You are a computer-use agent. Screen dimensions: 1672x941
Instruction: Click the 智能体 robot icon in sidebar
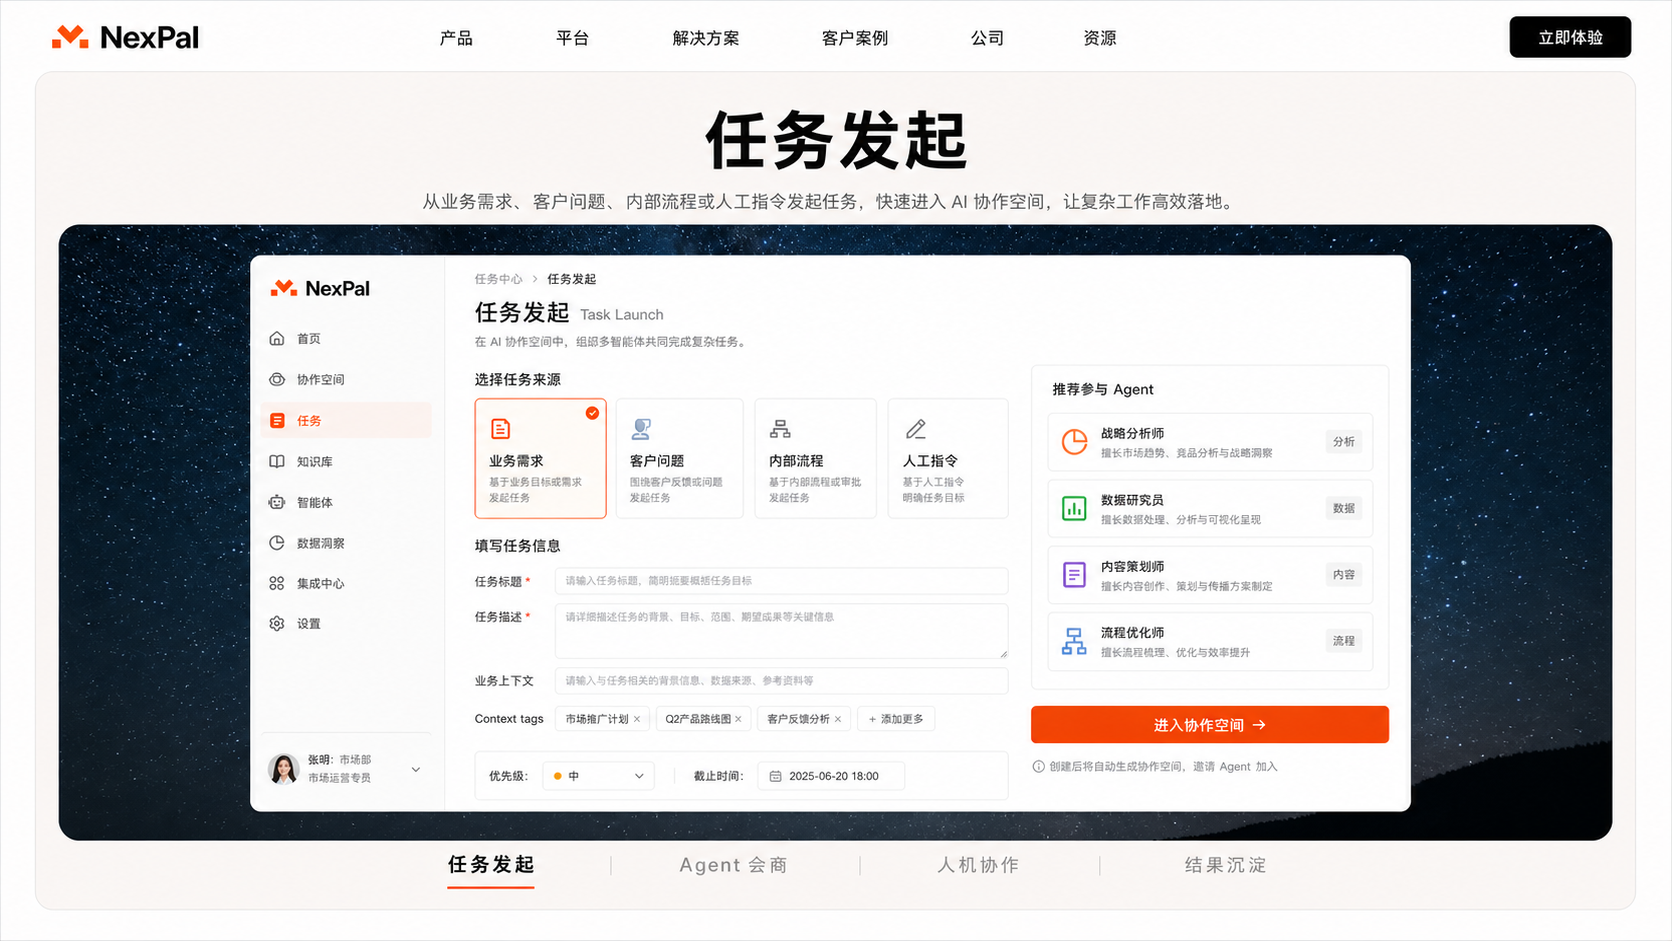click(277, 503)
